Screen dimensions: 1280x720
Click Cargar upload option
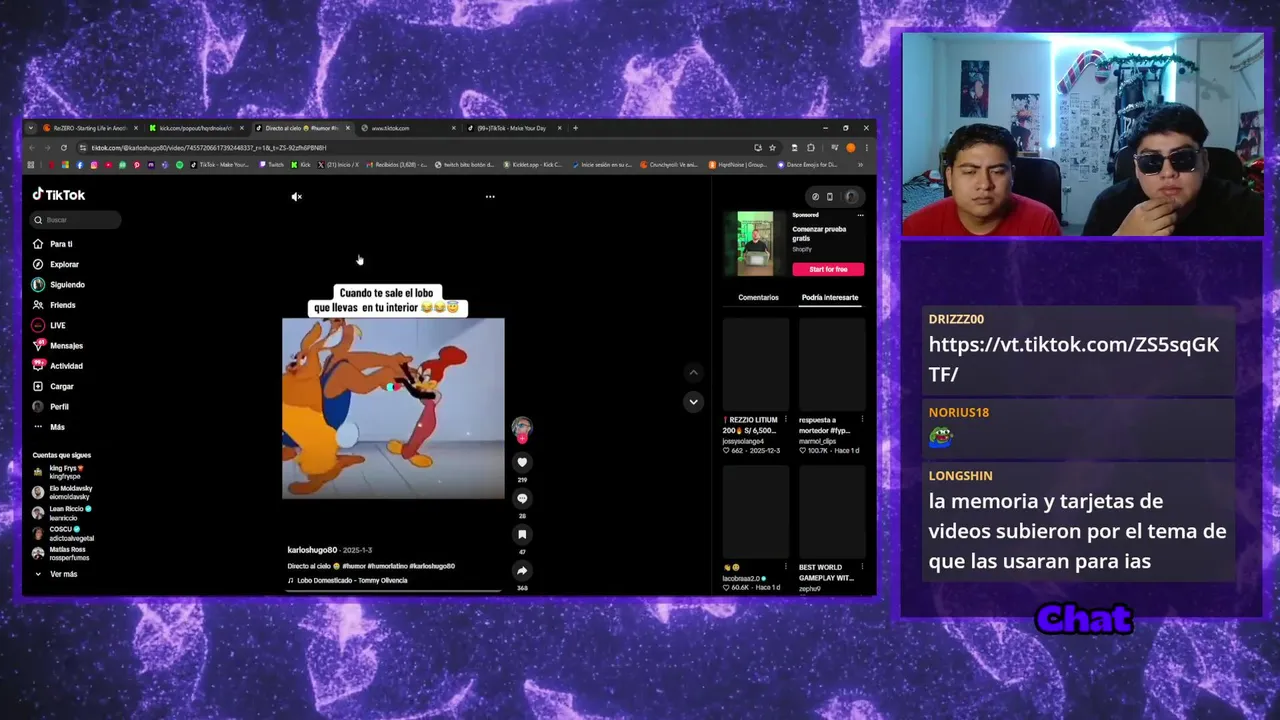click(52, 386)
